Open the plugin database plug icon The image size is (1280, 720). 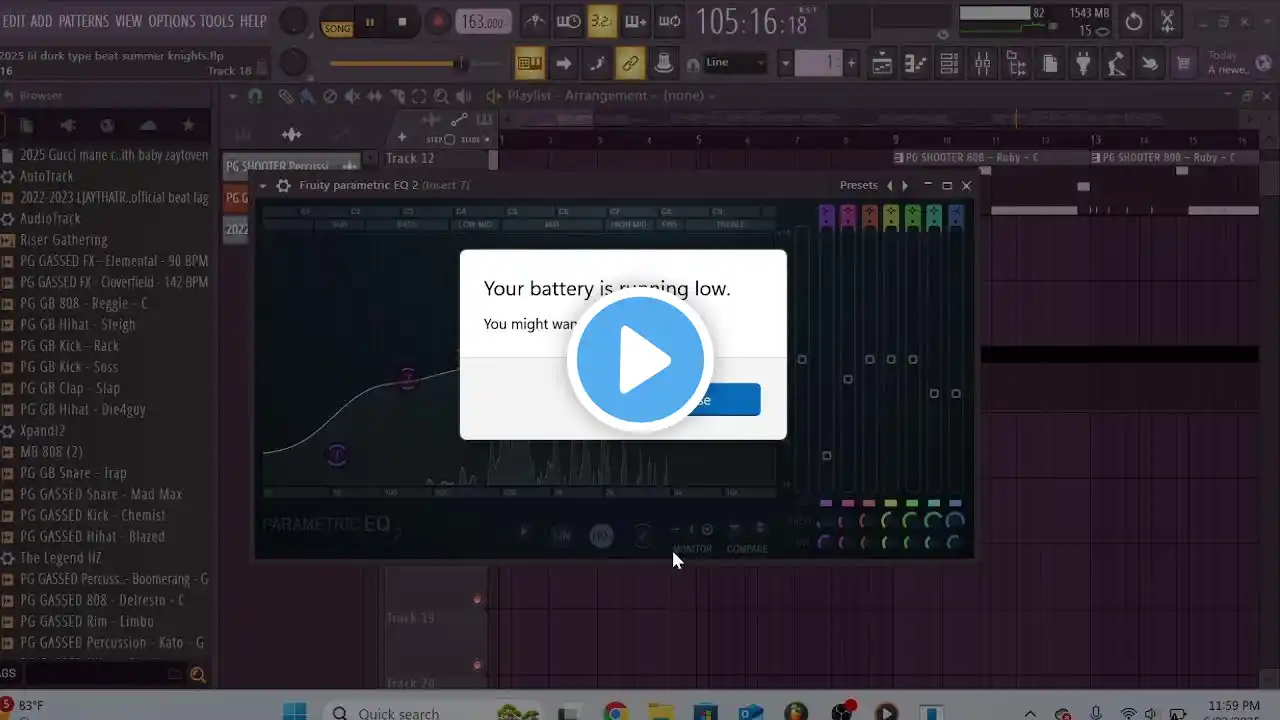click(x=1083, y=65)
